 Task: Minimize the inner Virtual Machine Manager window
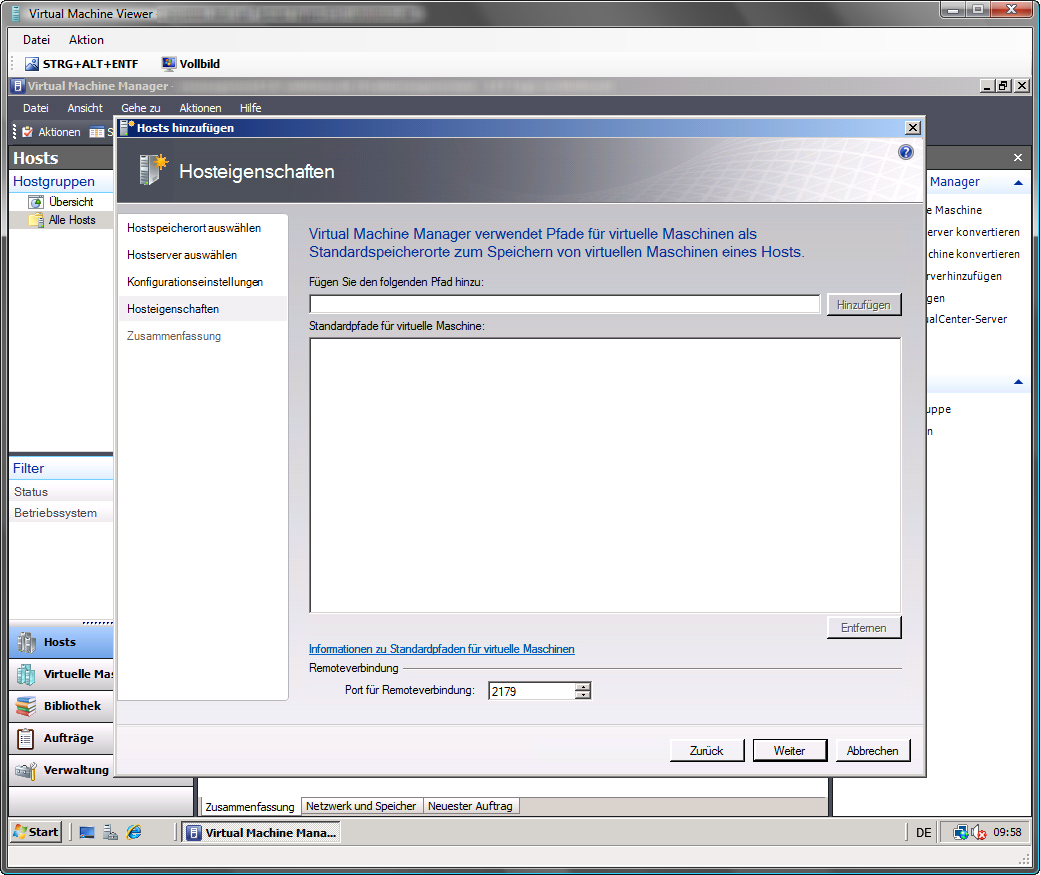tap(987, 86)
